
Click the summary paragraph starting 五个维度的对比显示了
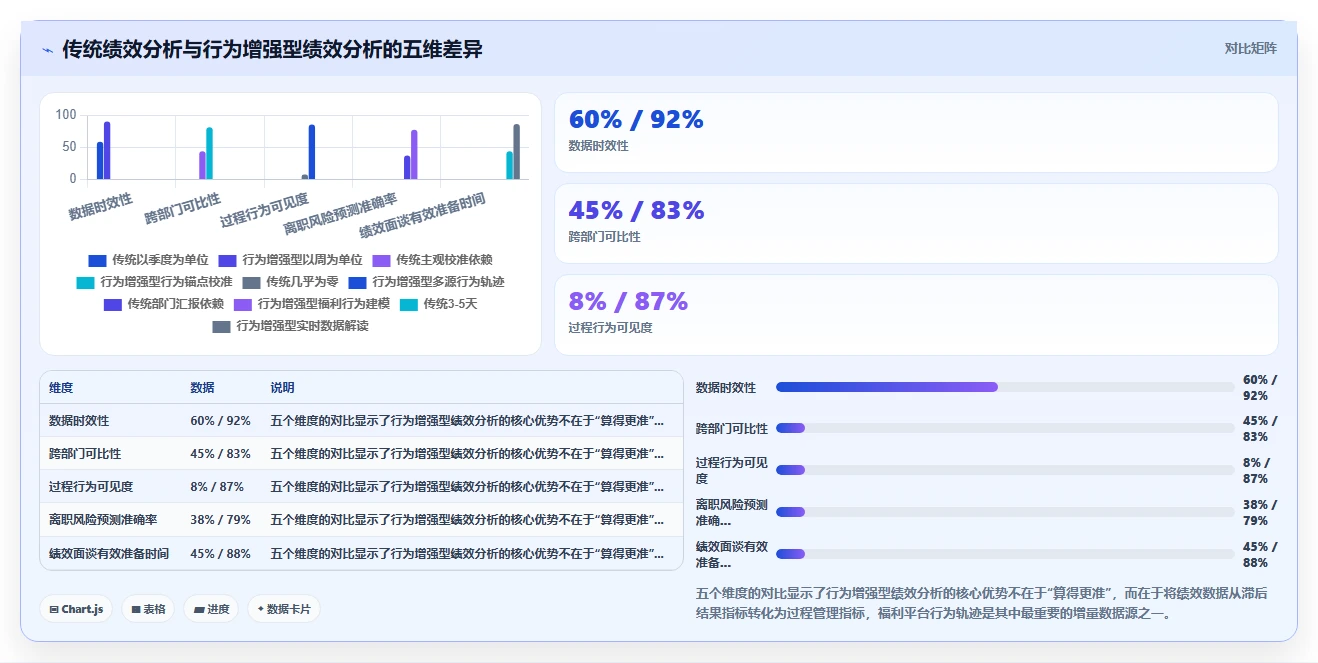(x=982, y=603)
